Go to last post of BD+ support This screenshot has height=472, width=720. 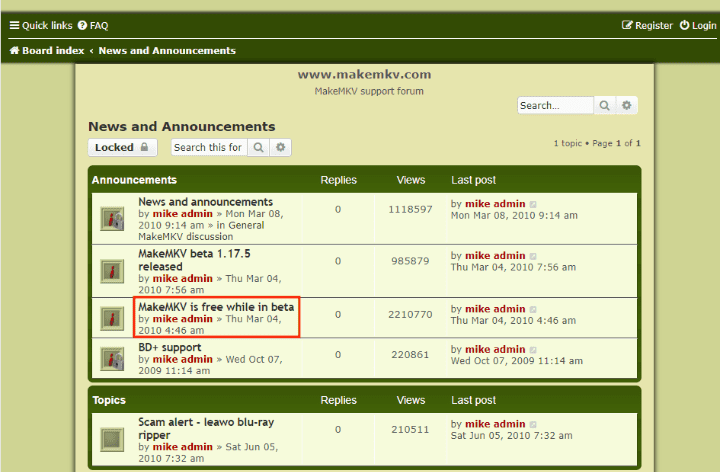[533, 348]
